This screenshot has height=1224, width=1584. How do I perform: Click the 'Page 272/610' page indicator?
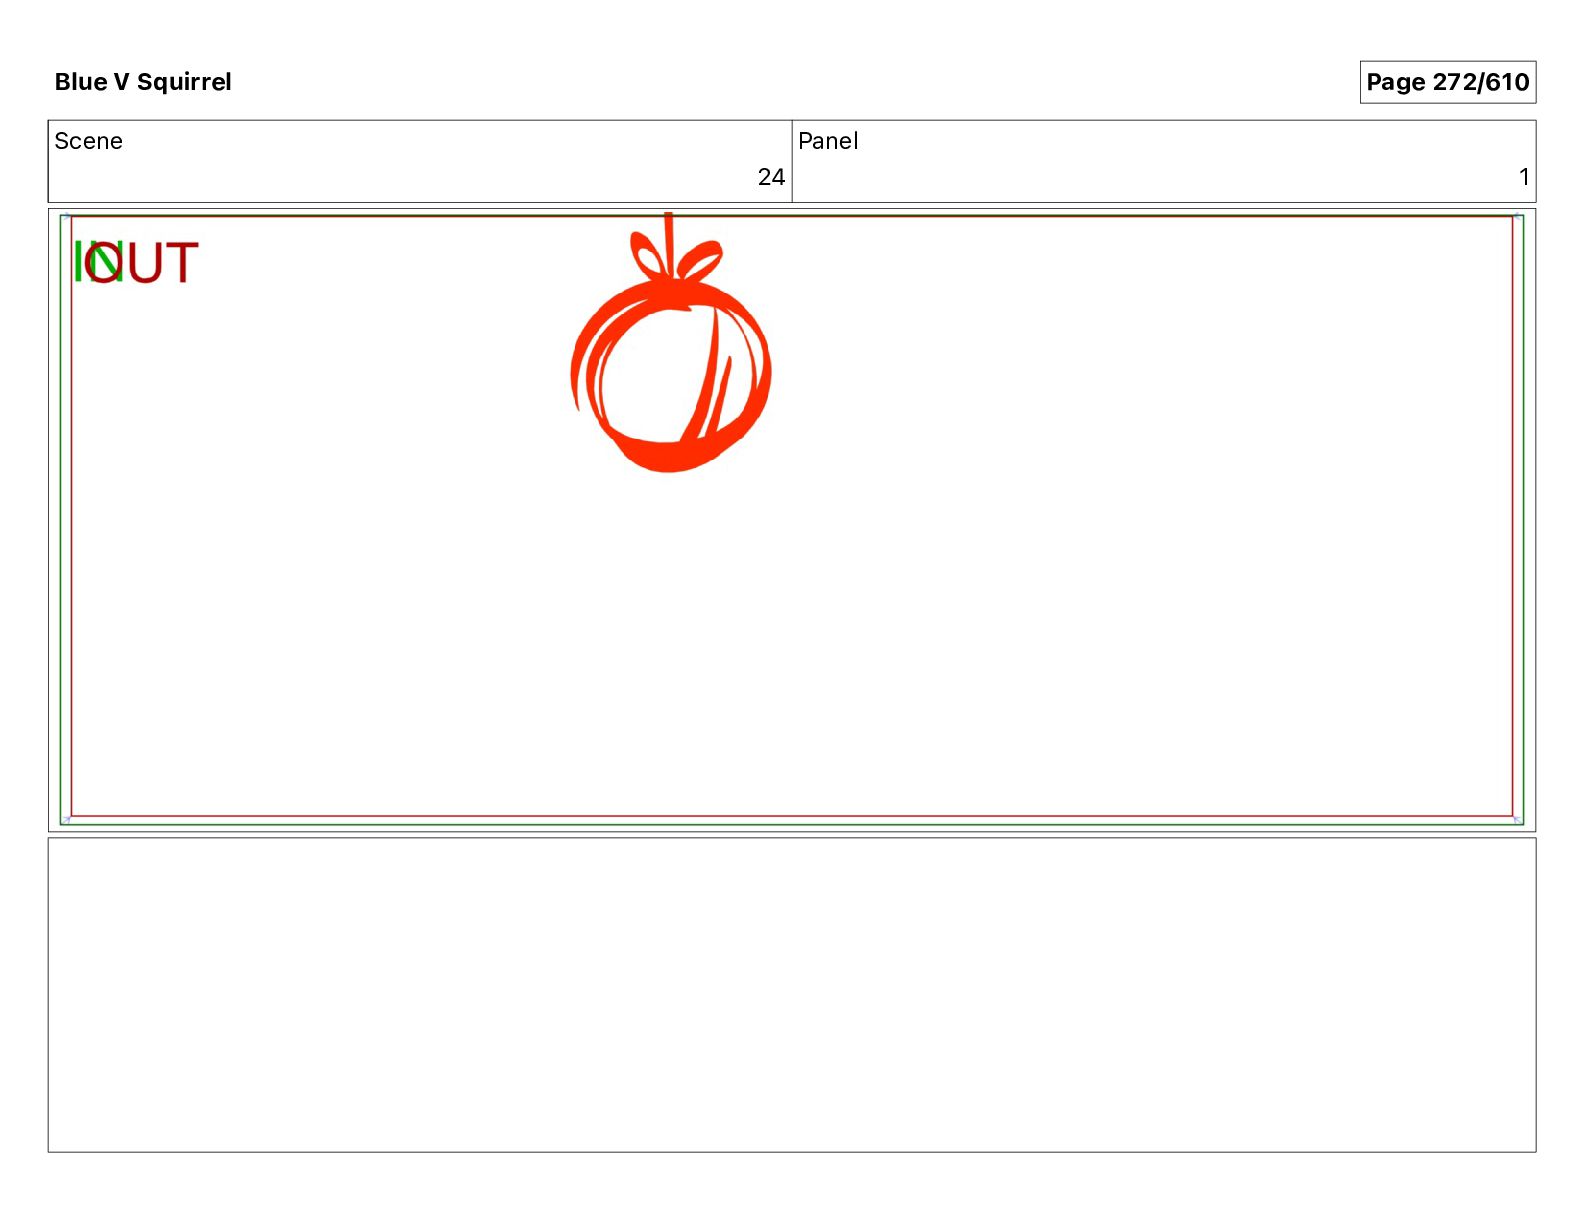[1447, 82]
